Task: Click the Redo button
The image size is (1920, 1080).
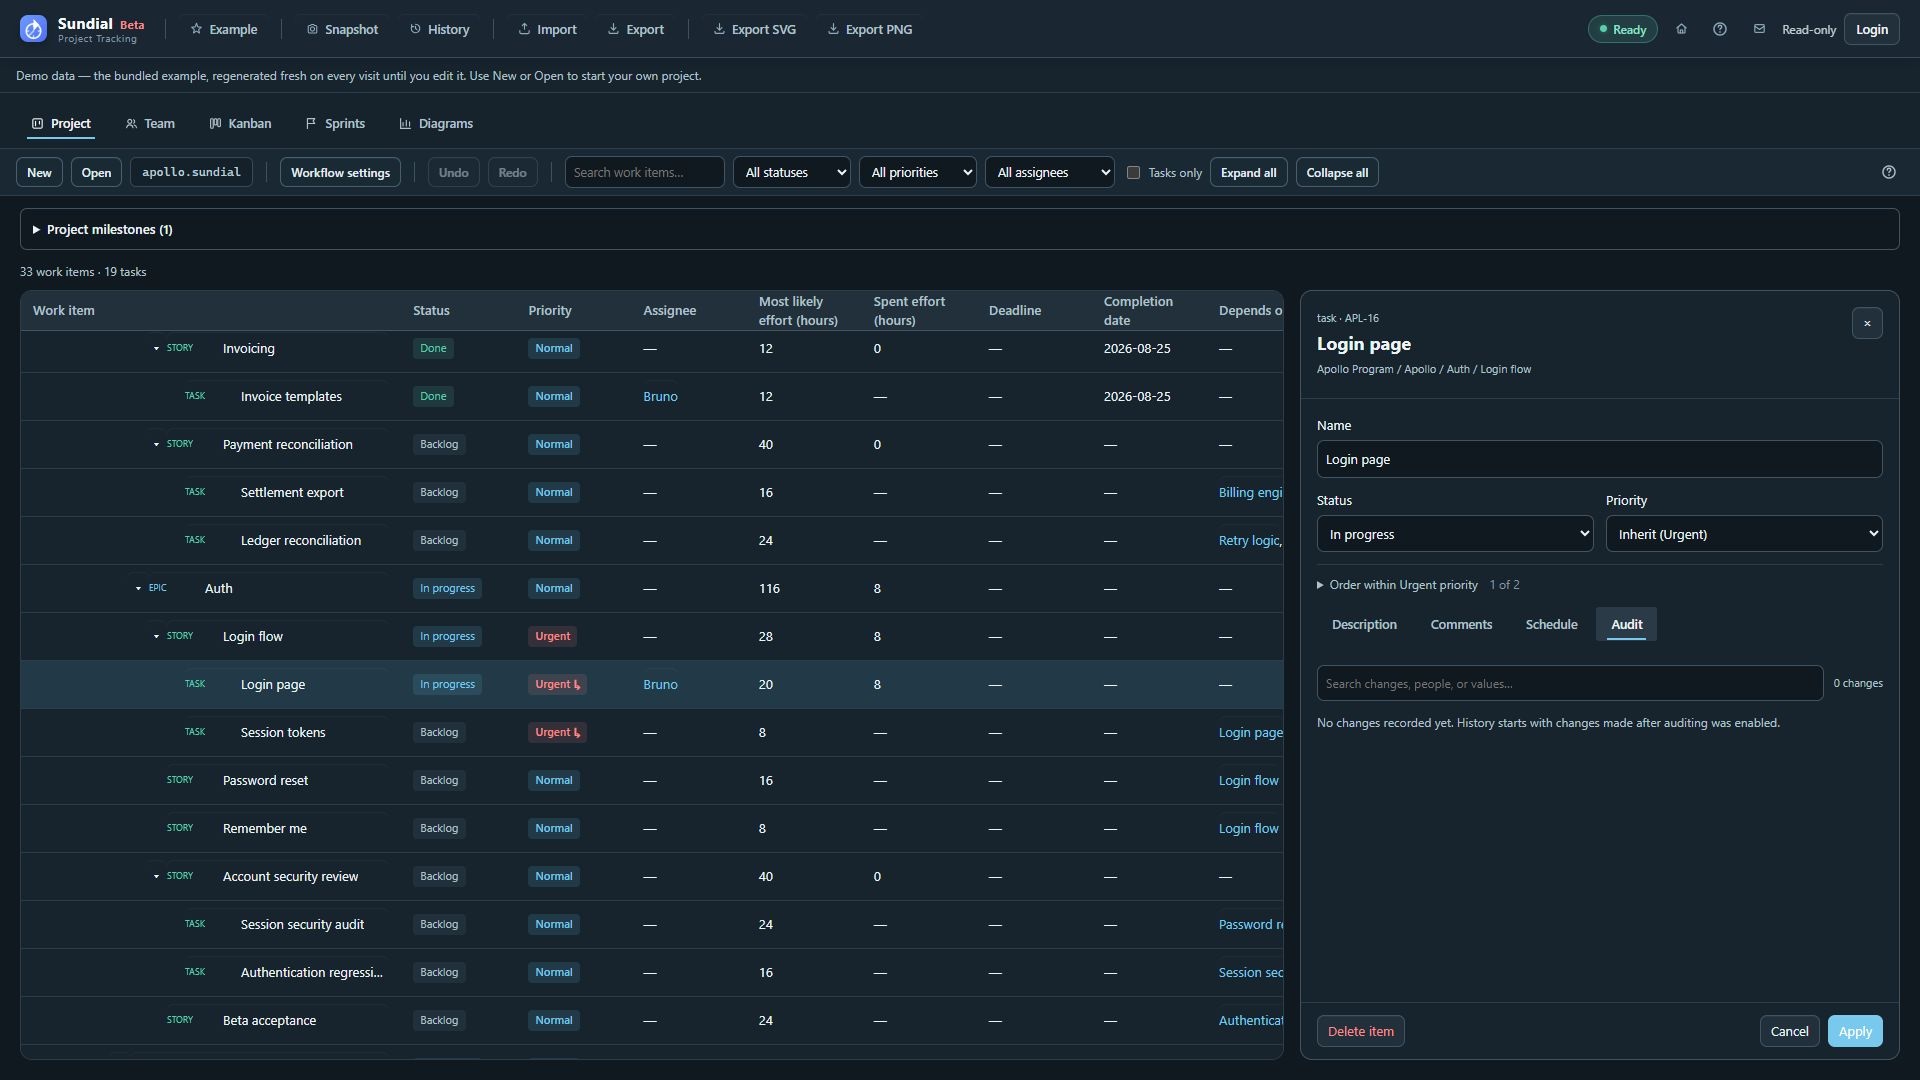Action: coord(512,172)
